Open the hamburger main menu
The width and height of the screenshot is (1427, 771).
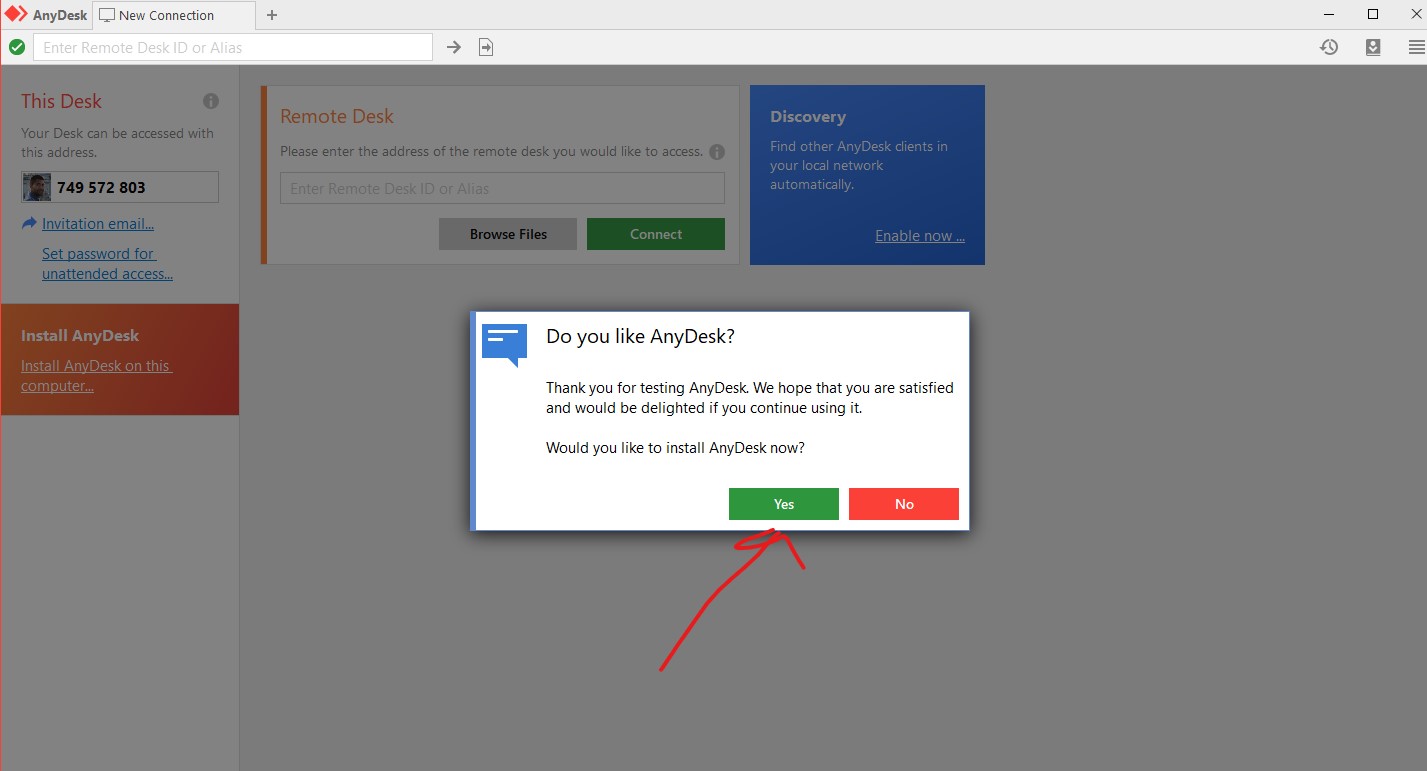pyautogui.click(x=1415, y=47)
